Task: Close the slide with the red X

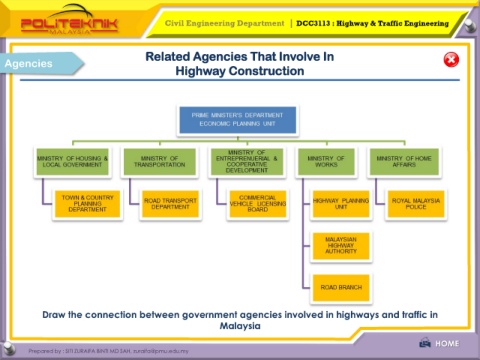Action: pos(451,60)
